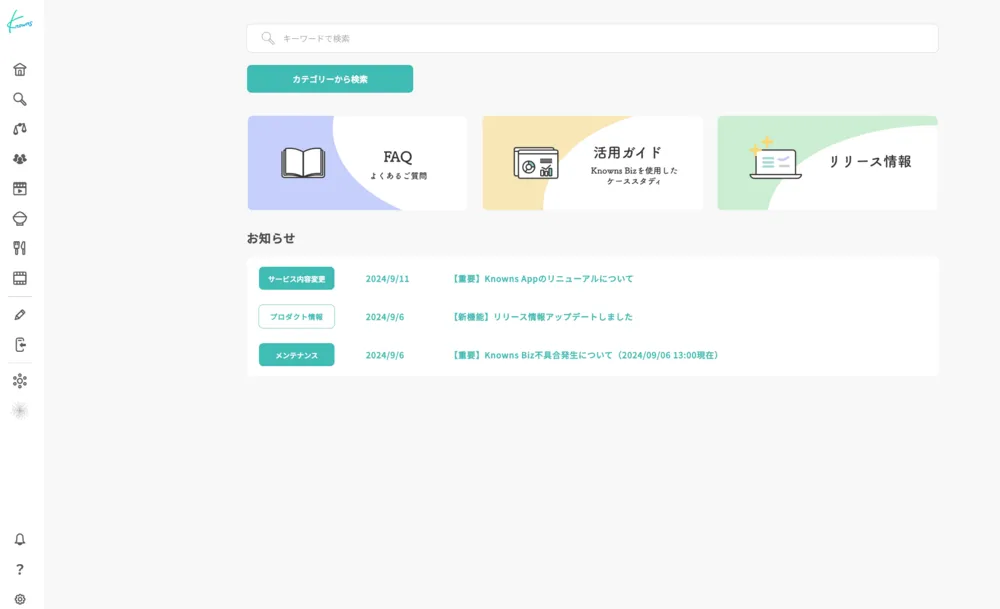The width and height of the screenshot is (1000, 609).
Task: Open the people group icon in the sidebar
Action: click(20, 159)
